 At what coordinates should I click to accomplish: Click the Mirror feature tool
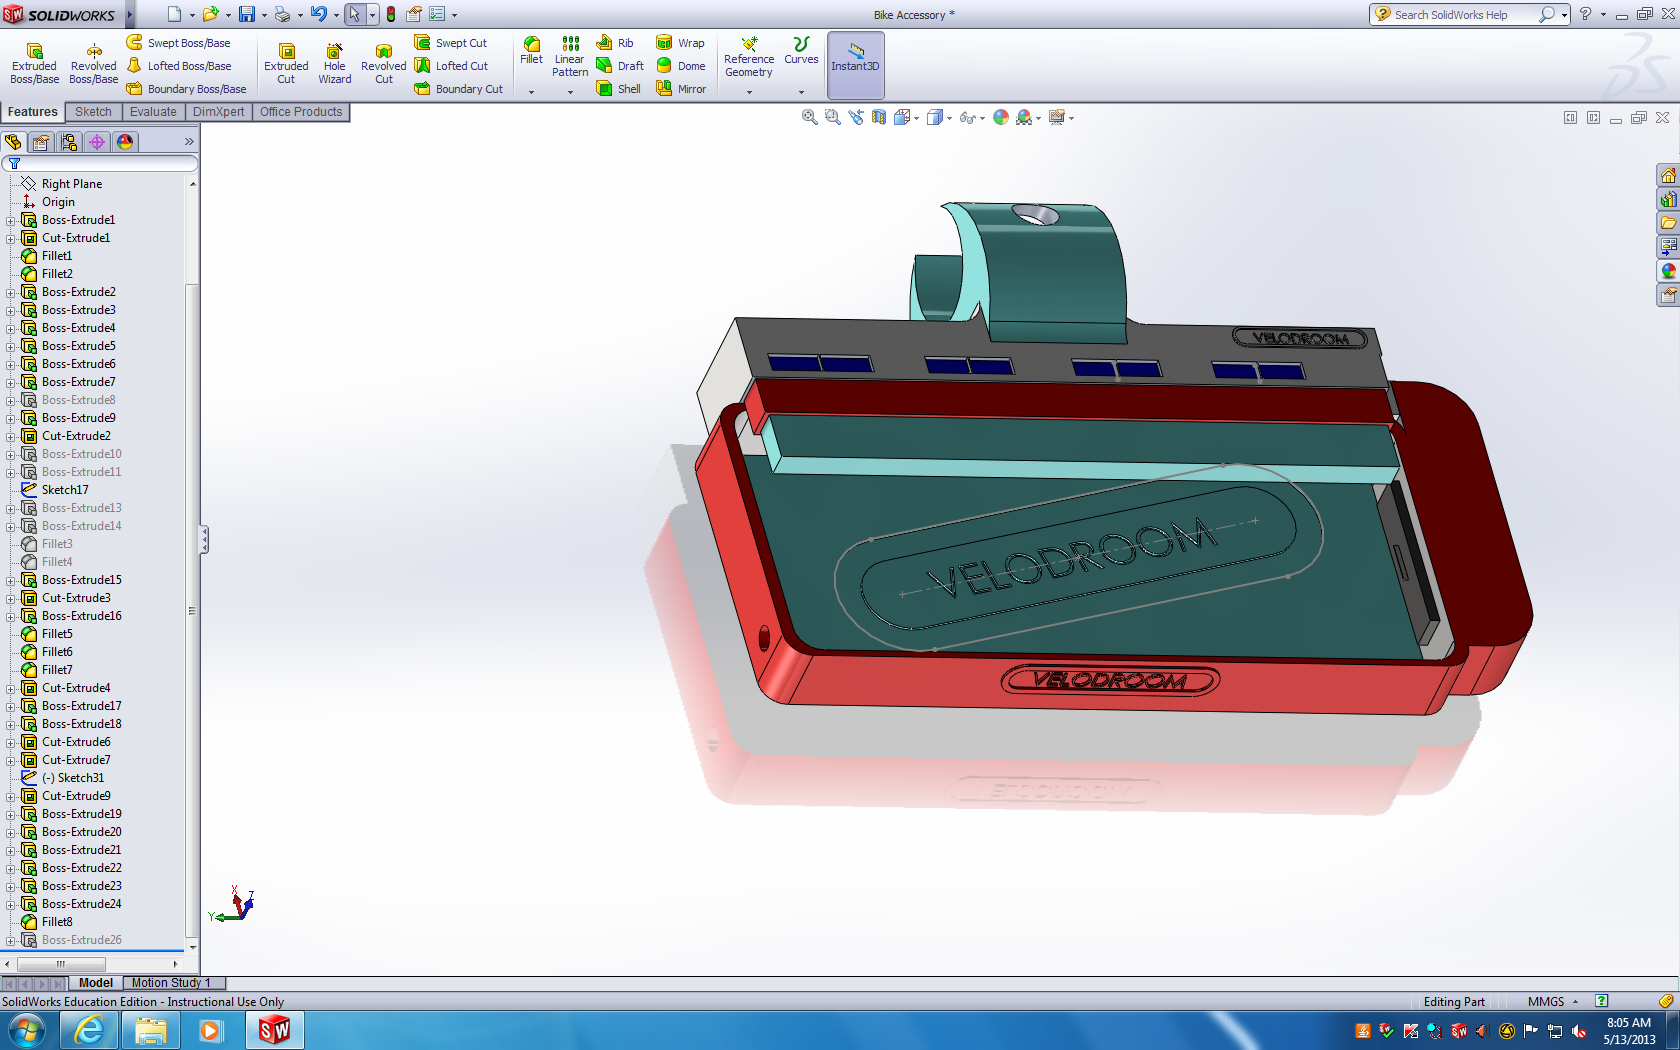(x=681, y=89)
